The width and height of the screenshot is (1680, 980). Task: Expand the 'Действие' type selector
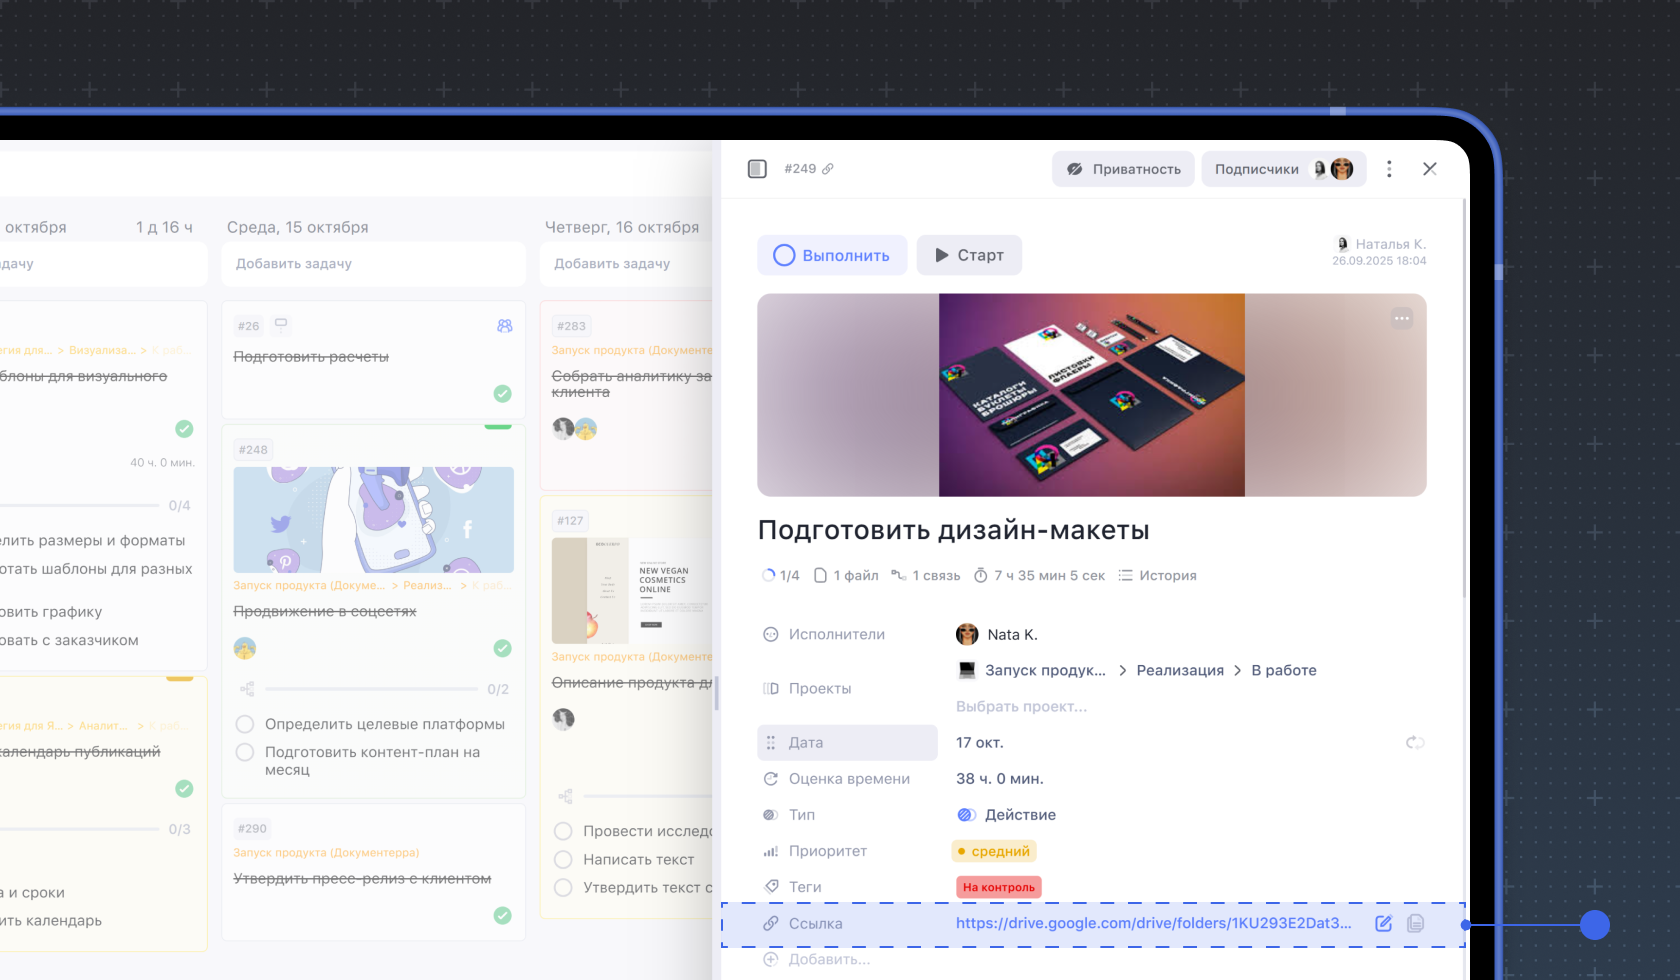click(1008, 815)
